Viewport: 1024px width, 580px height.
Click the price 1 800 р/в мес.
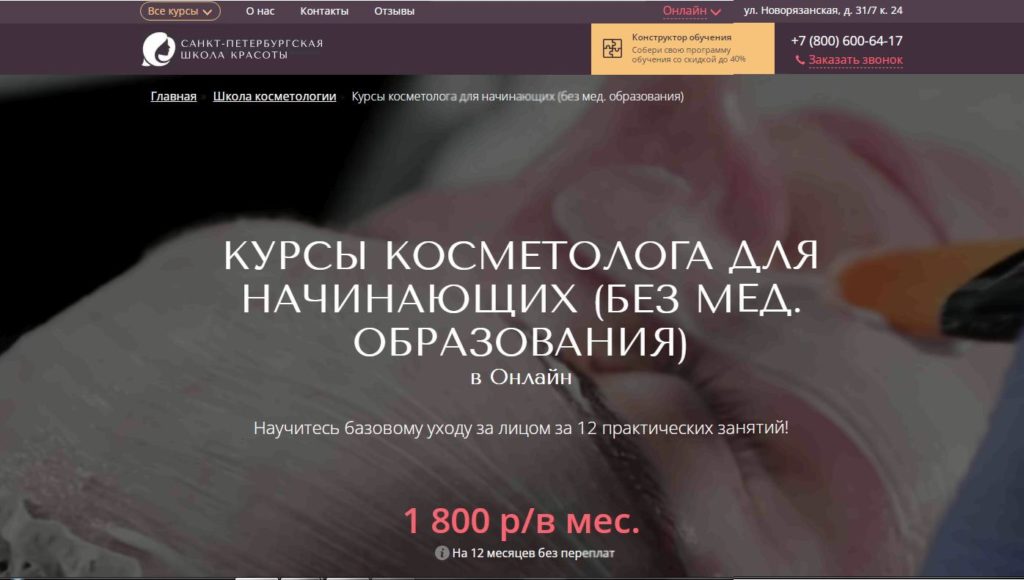pyautogui.click(x=521, y=521)
